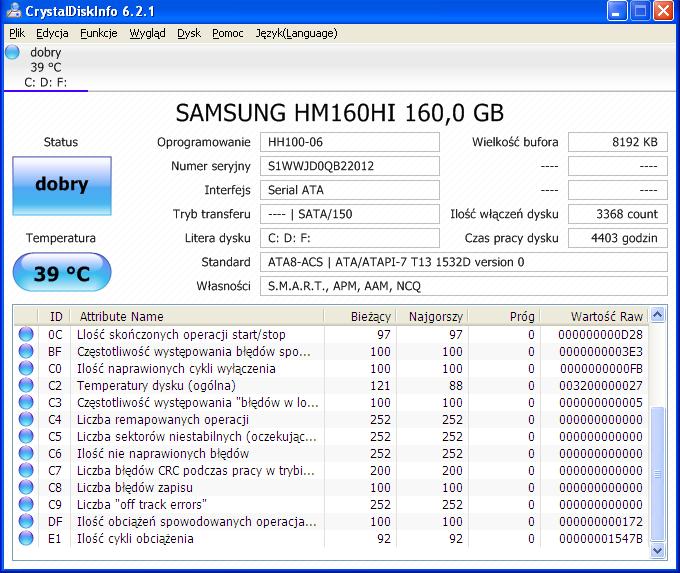
Task: Select row 'Liczba remapowanych operacji'
Action: [x=331, y=419]
